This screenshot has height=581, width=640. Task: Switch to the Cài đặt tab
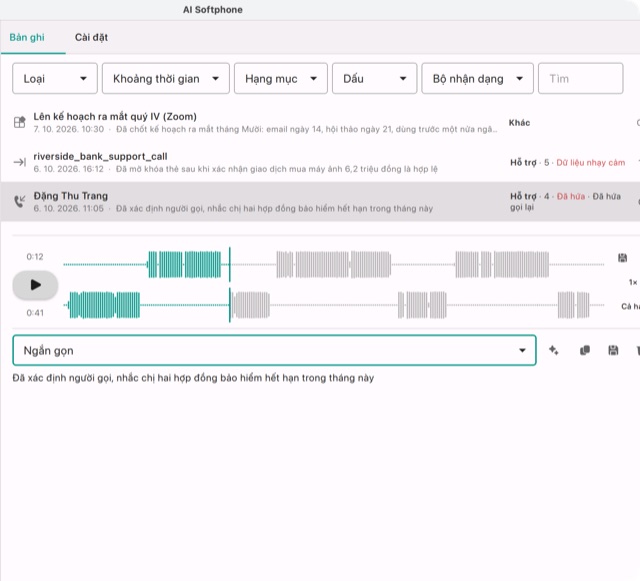coord(91,38)
